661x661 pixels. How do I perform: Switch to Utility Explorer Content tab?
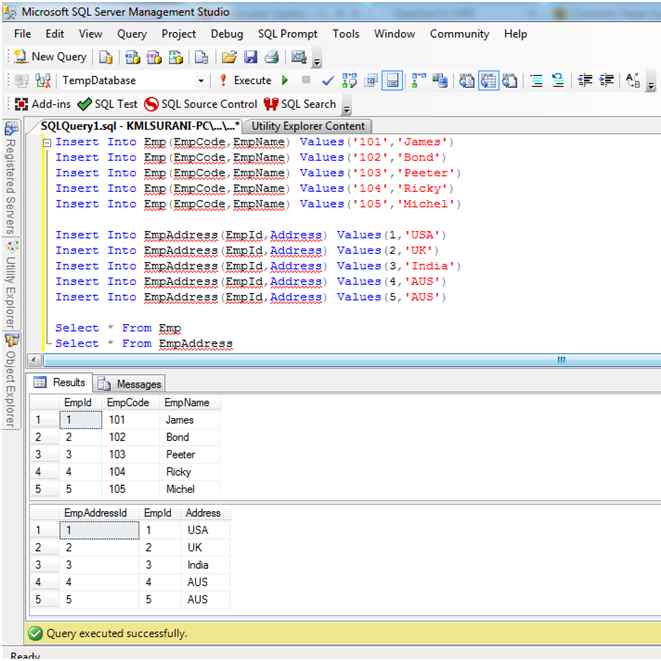[308, 126]
